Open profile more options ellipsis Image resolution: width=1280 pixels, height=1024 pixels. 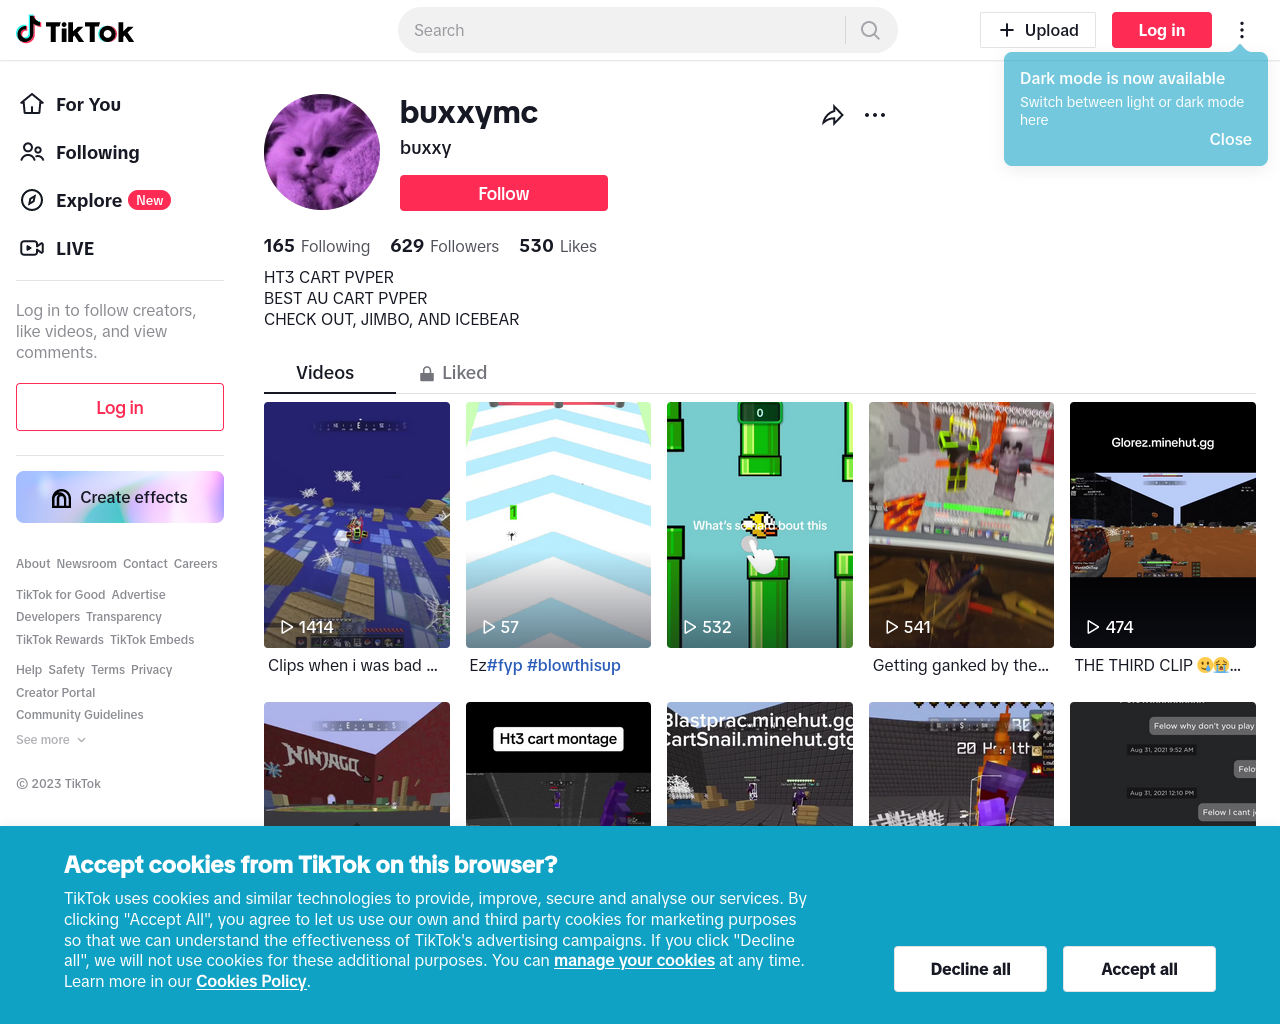(875, 115)
